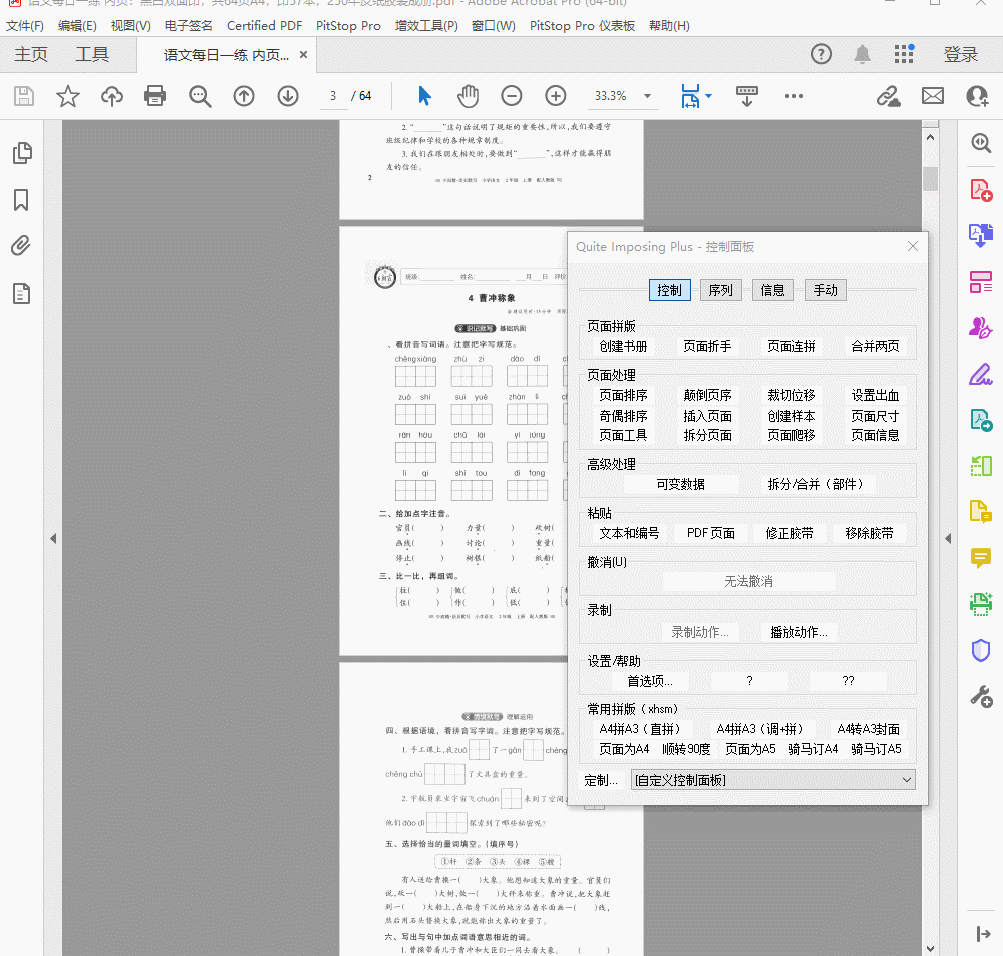Click the share with others person icon
Image resolution: width=1003 pixels, height=956 pixels.
(977, 96)
